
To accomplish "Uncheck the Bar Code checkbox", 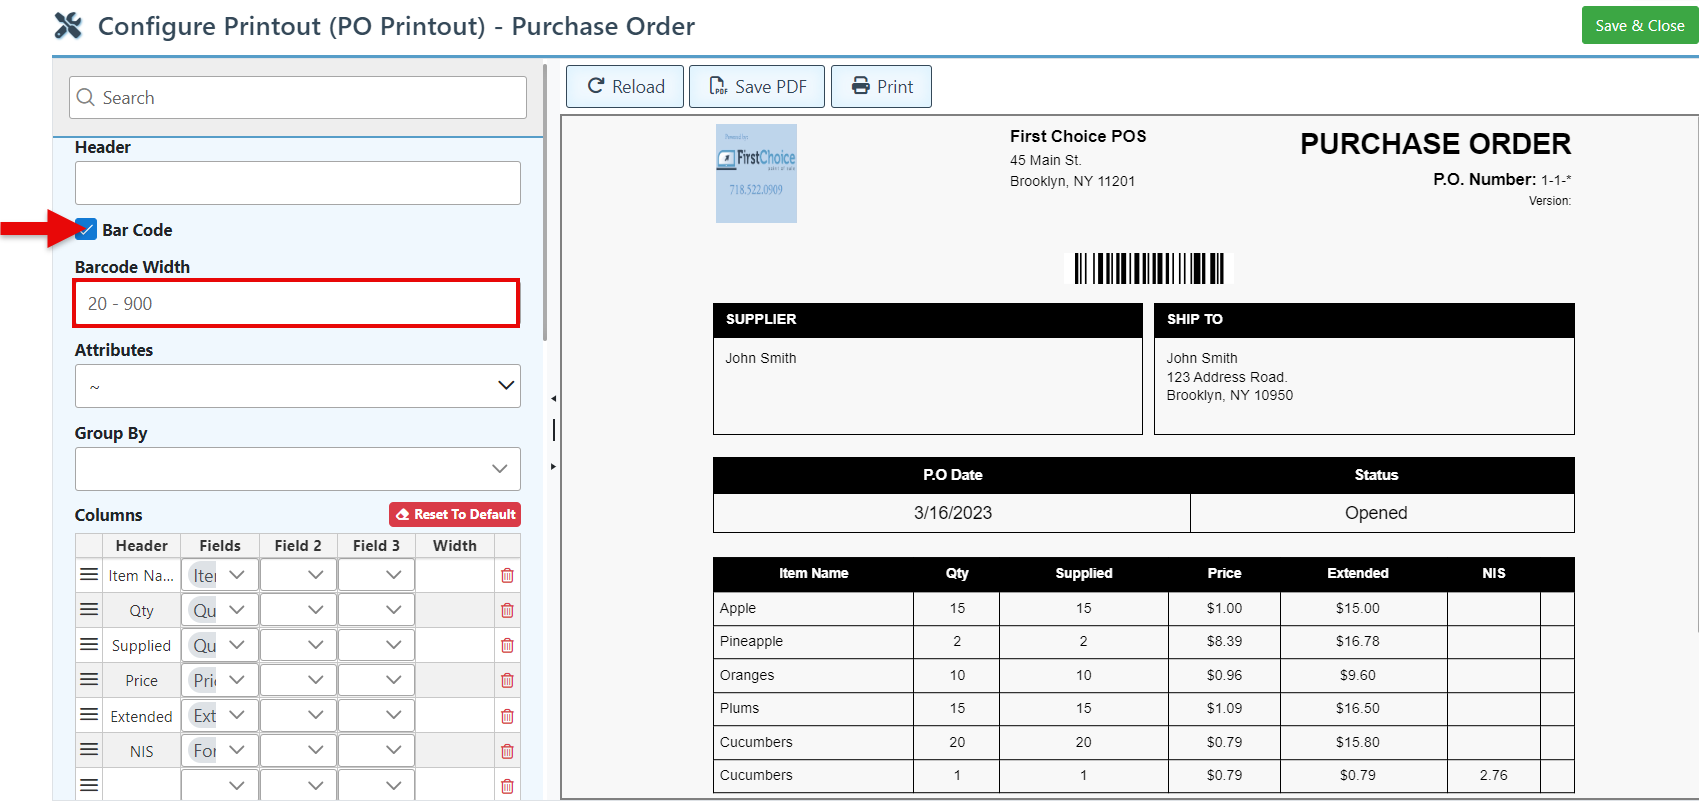I will (x=87, y=230).
